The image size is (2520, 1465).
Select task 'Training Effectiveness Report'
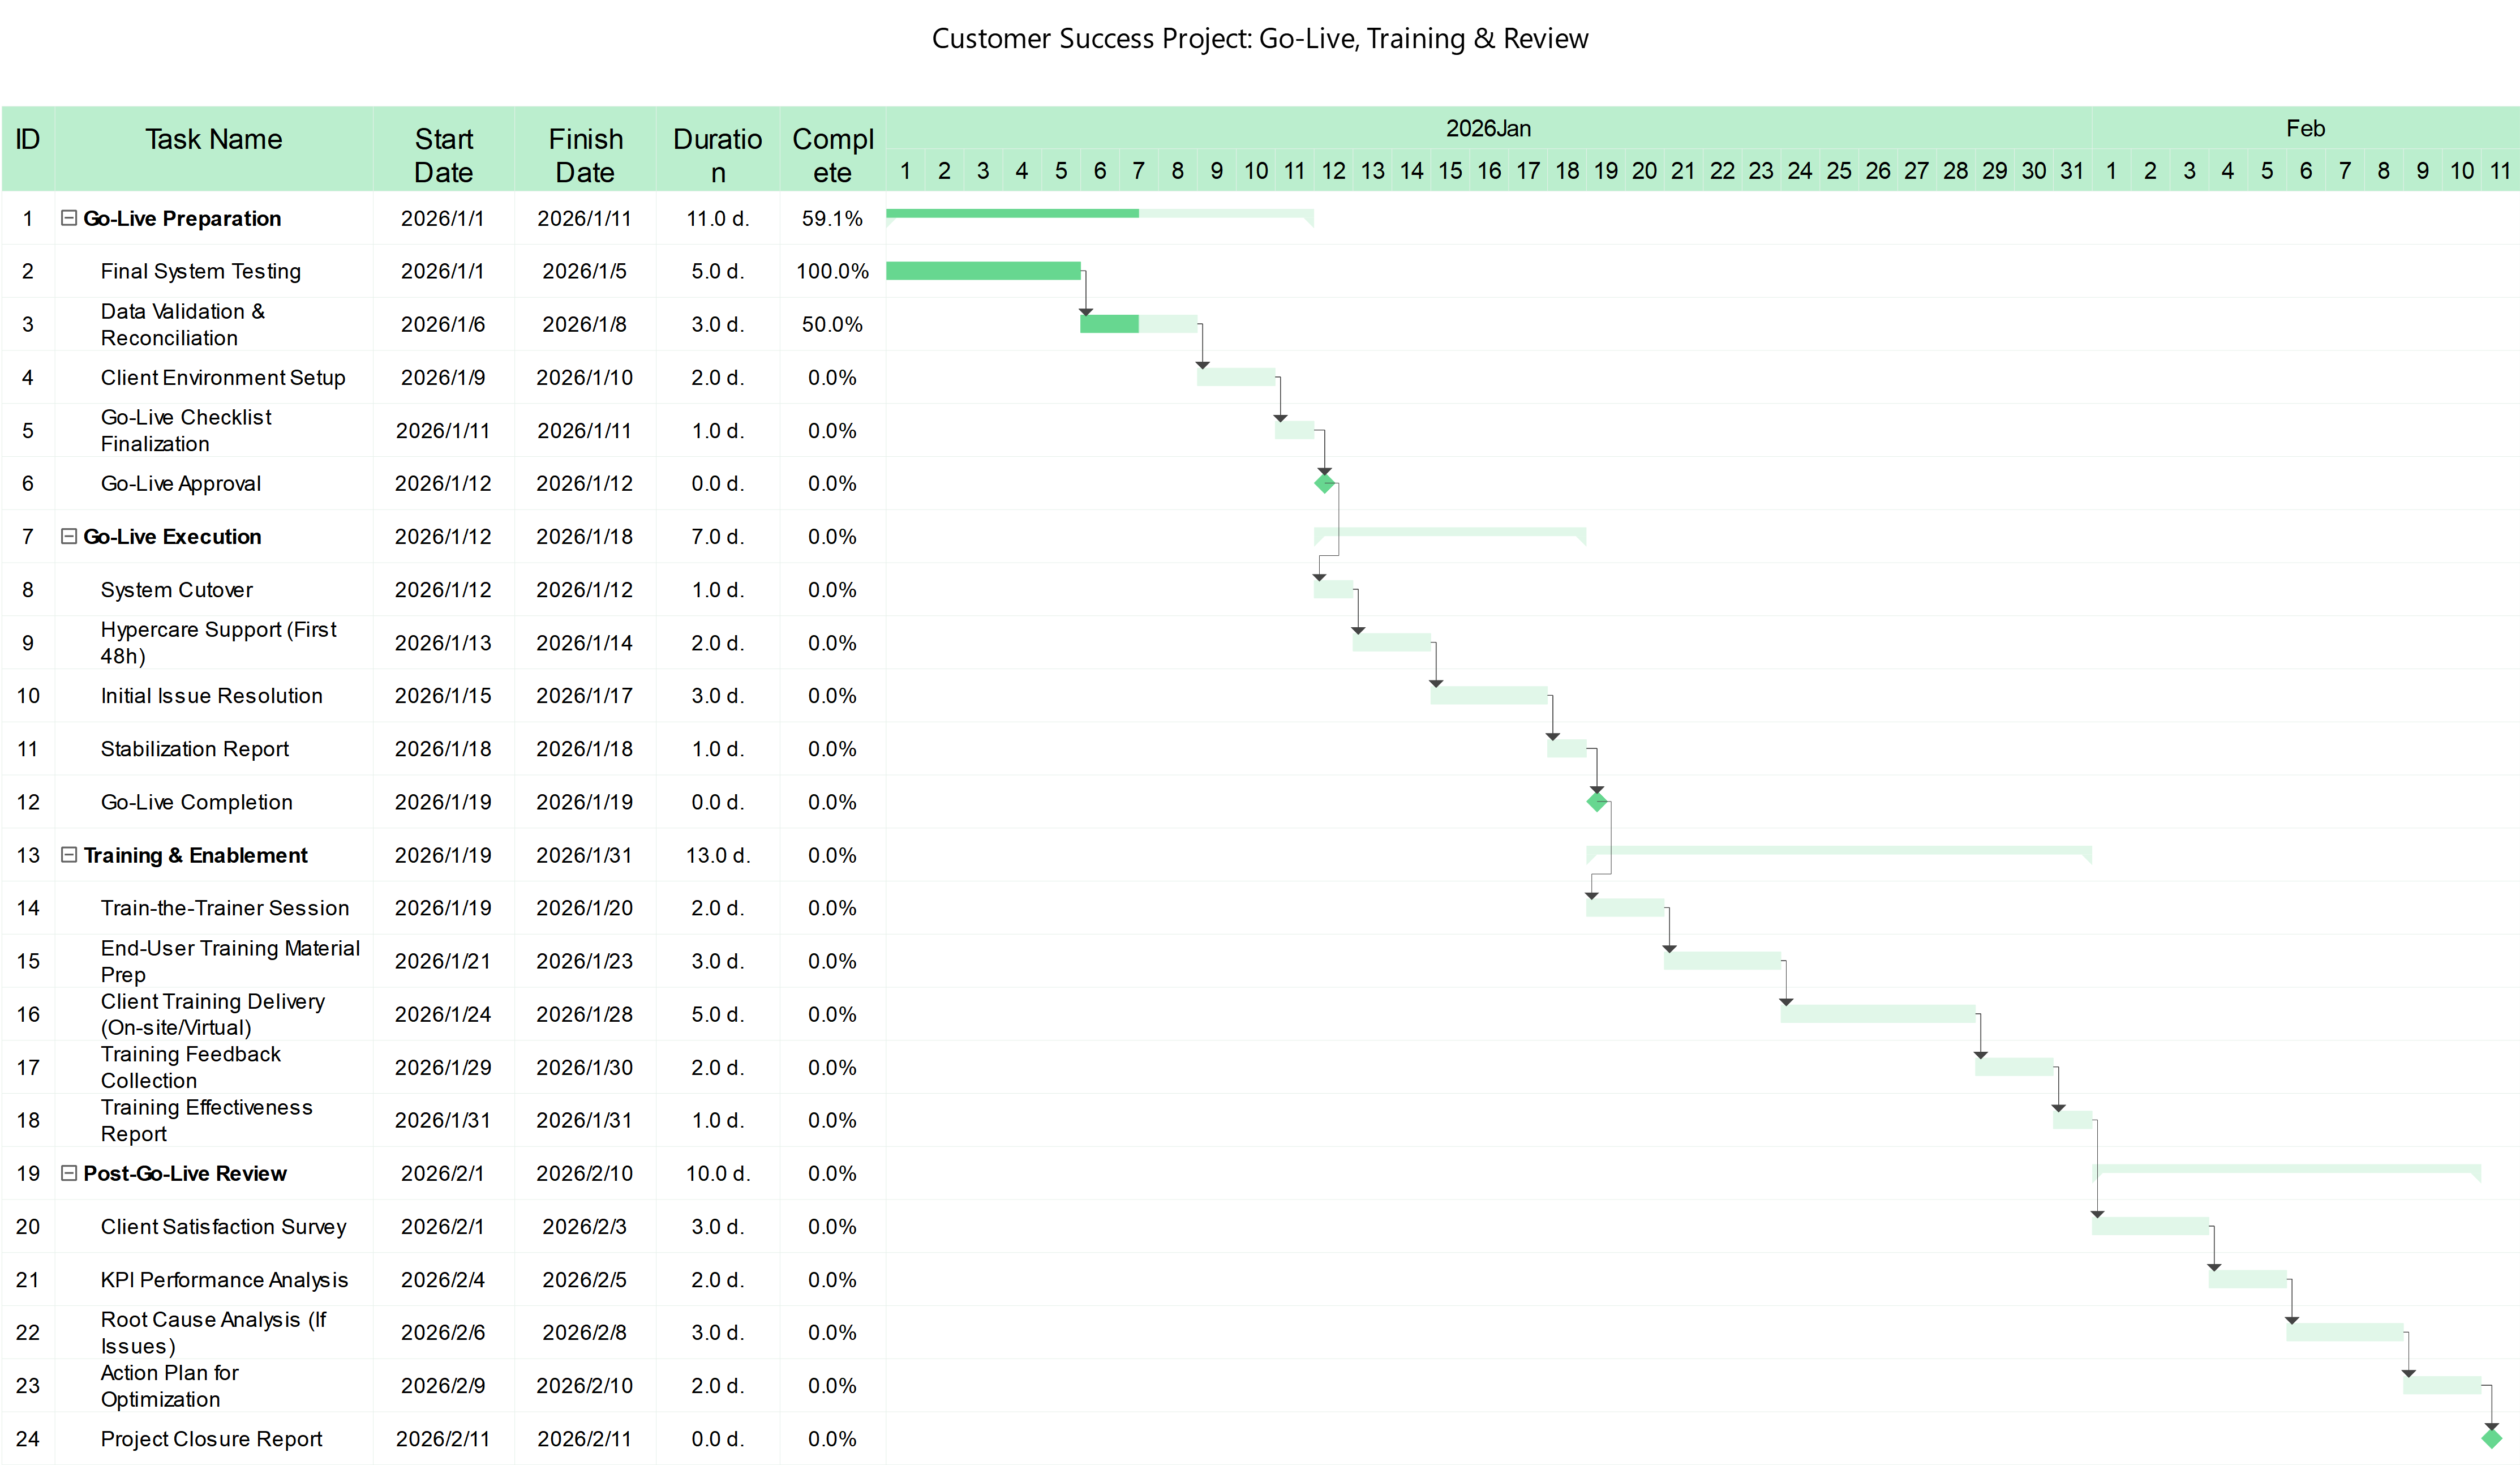coord(207,1120)
